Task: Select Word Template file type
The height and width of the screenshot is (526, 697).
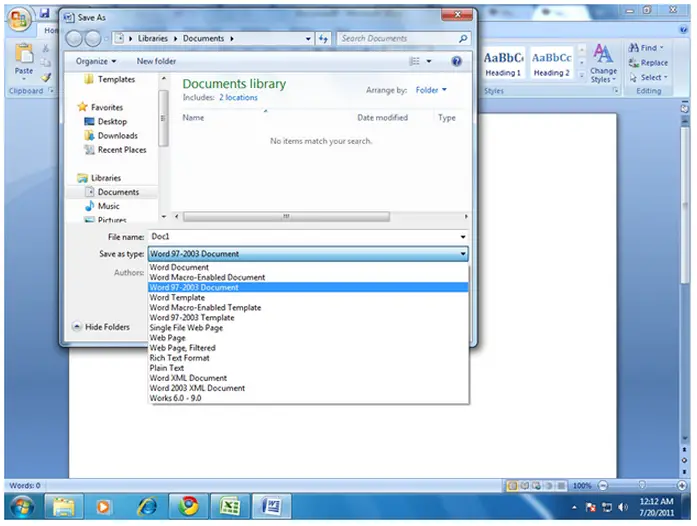Action: 308,297
